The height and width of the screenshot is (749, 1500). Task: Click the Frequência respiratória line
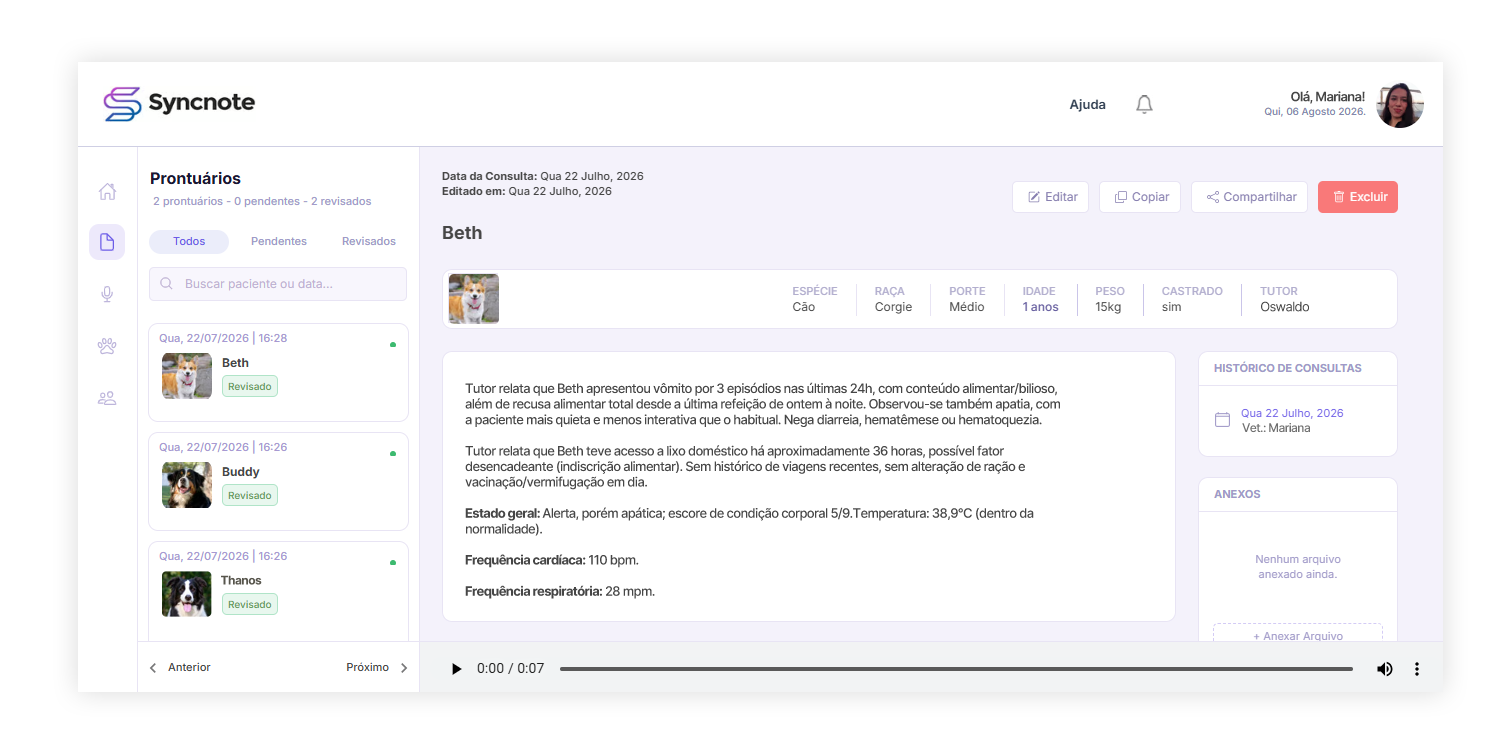point(560,591)
